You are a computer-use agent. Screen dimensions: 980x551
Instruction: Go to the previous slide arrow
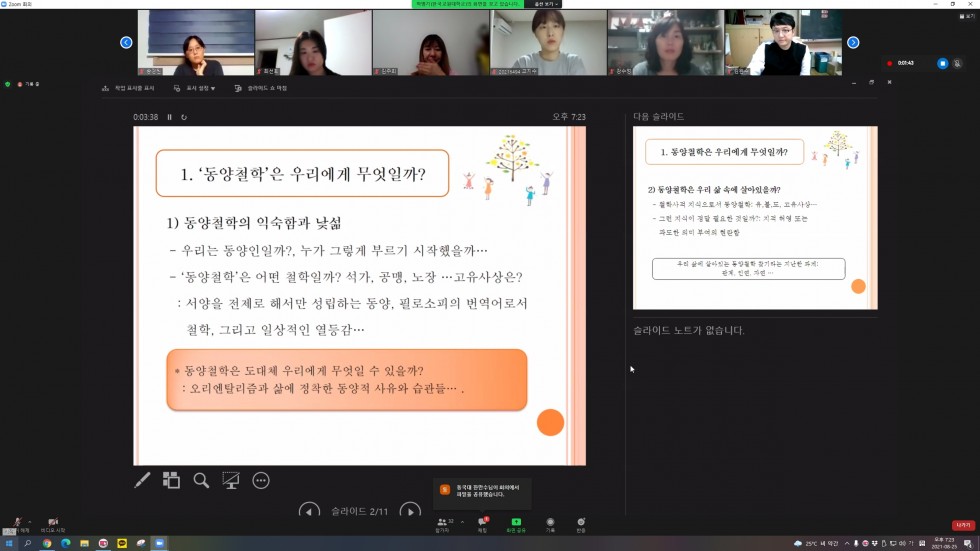[310, 511]
